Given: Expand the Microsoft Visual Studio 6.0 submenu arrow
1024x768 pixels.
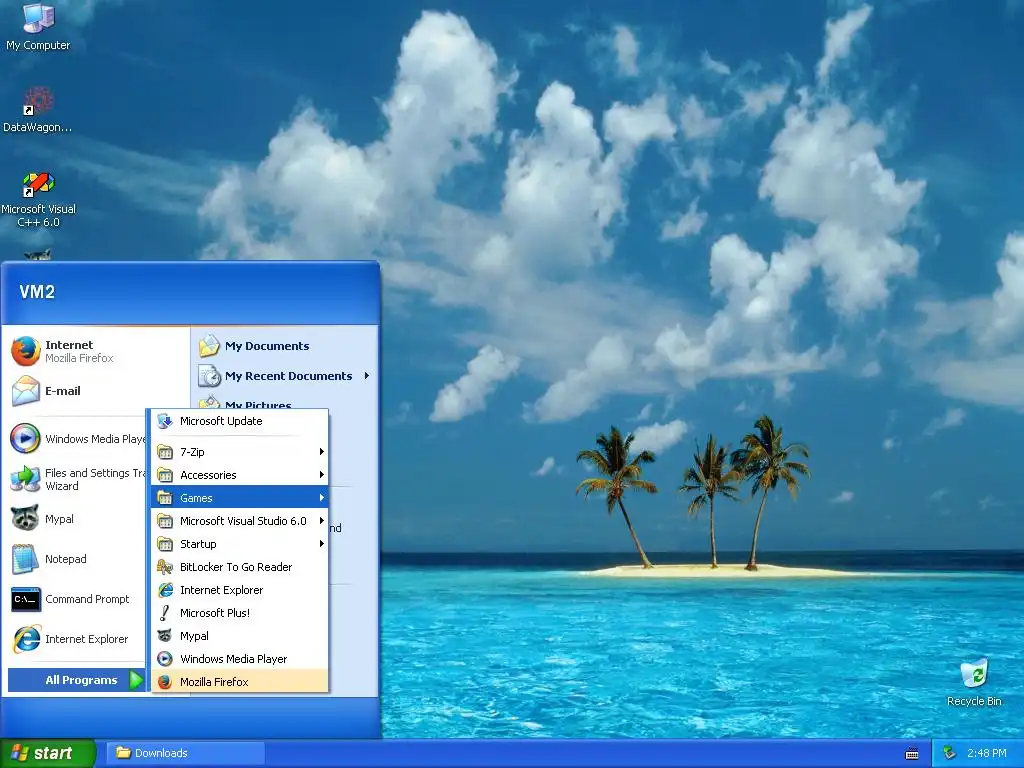Looking at the screenshot, I should pos(321,520).
